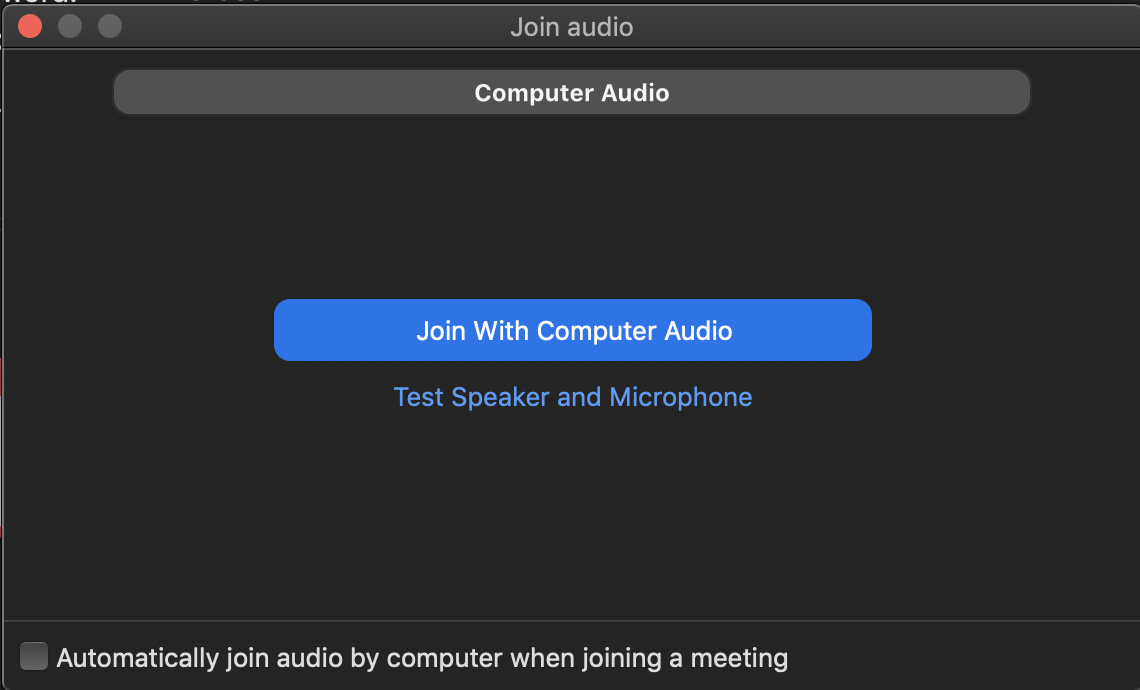
Task: Click the middle grey title bar button
Action: tap(70, 26)
